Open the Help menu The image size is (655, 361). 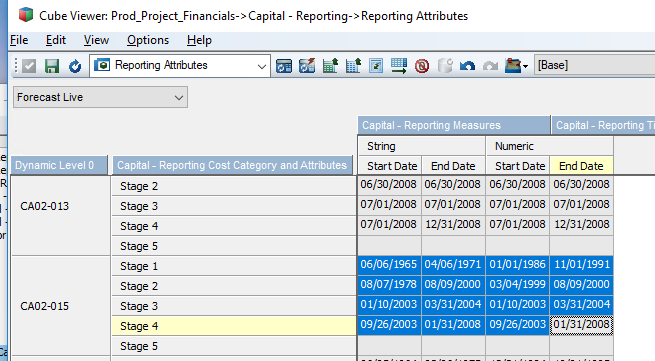[199, 40]
